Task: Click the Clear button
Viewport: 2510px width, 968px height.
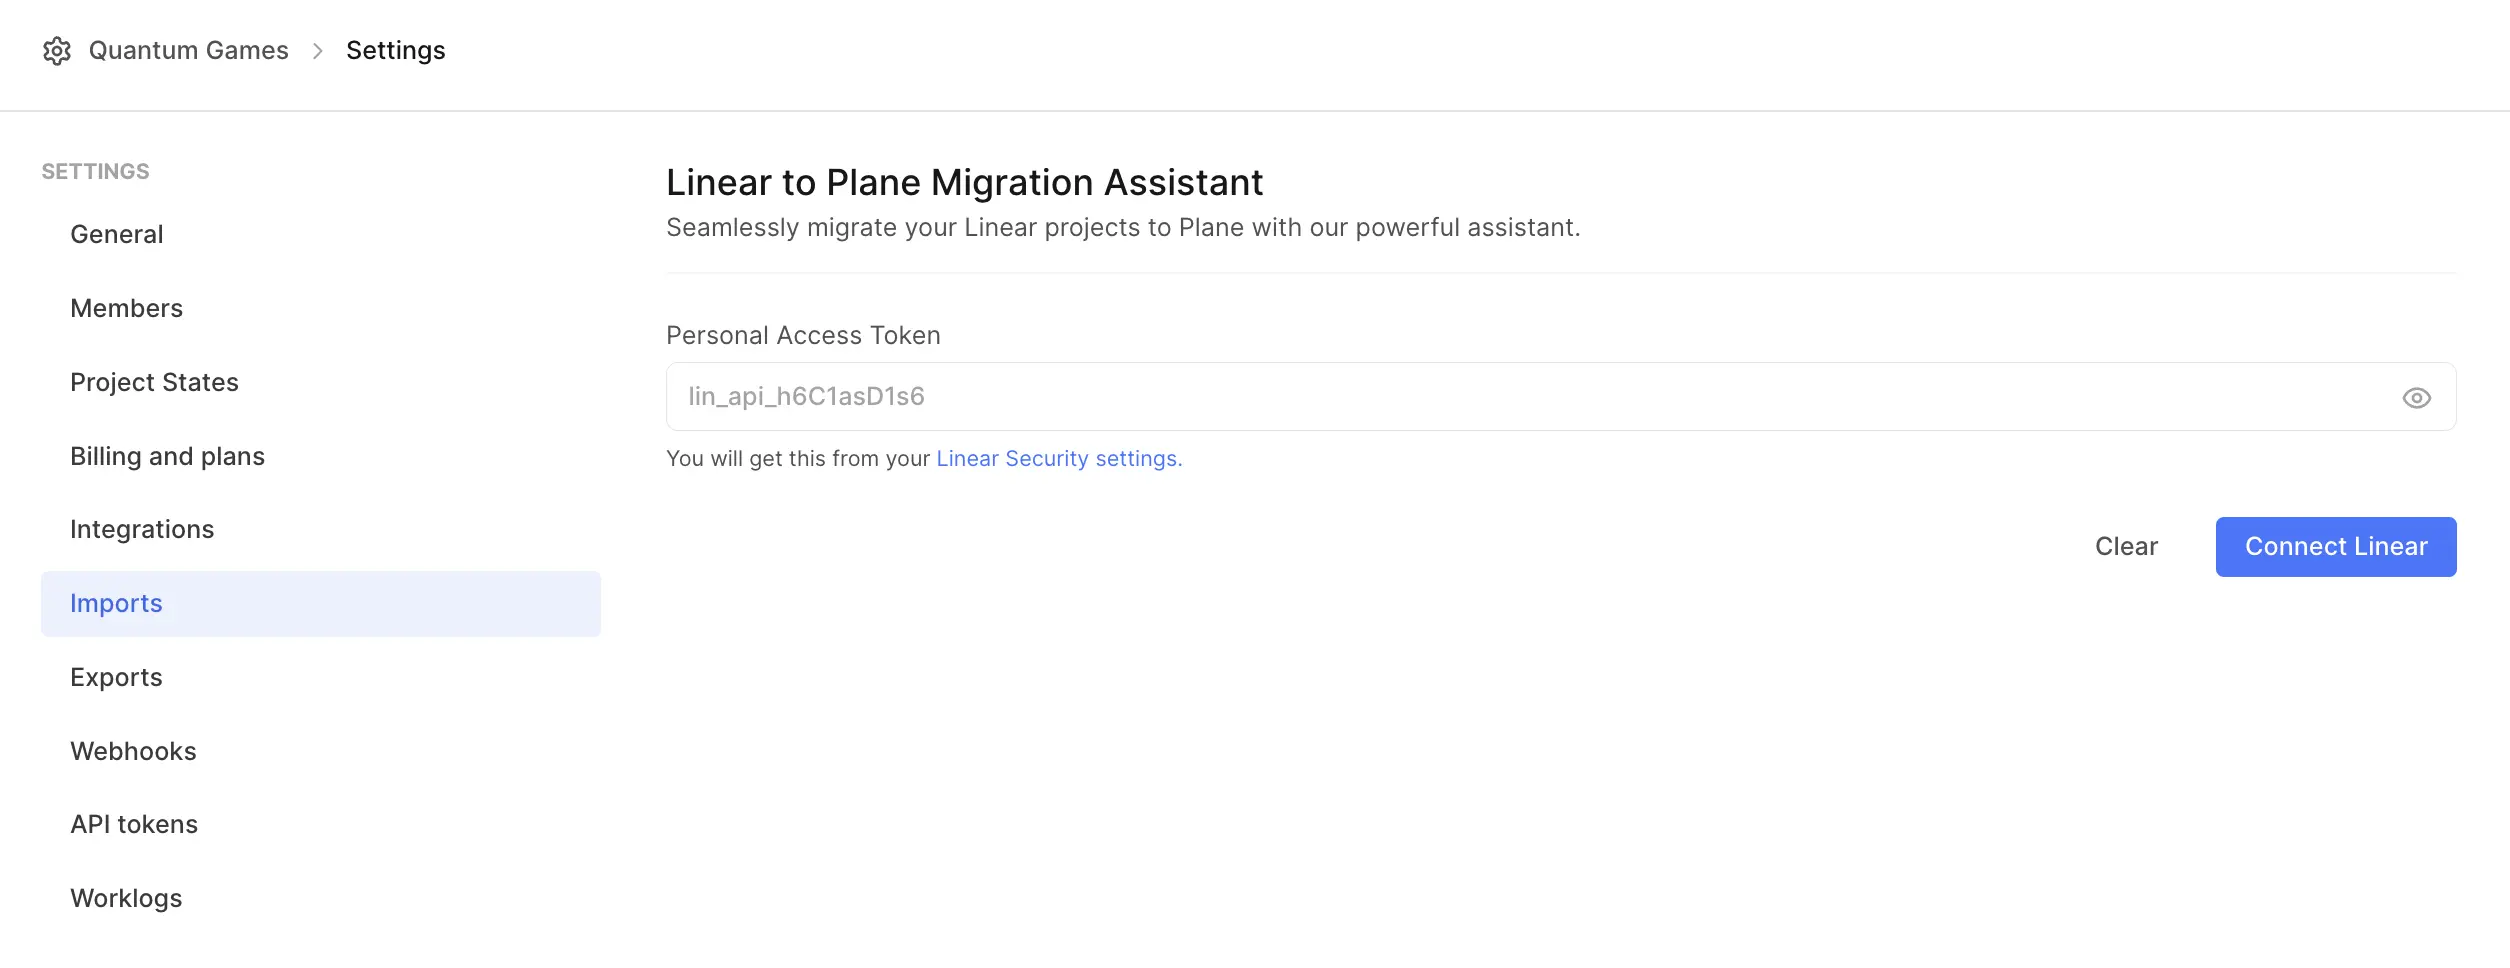Action: [x=2126, y=547]
